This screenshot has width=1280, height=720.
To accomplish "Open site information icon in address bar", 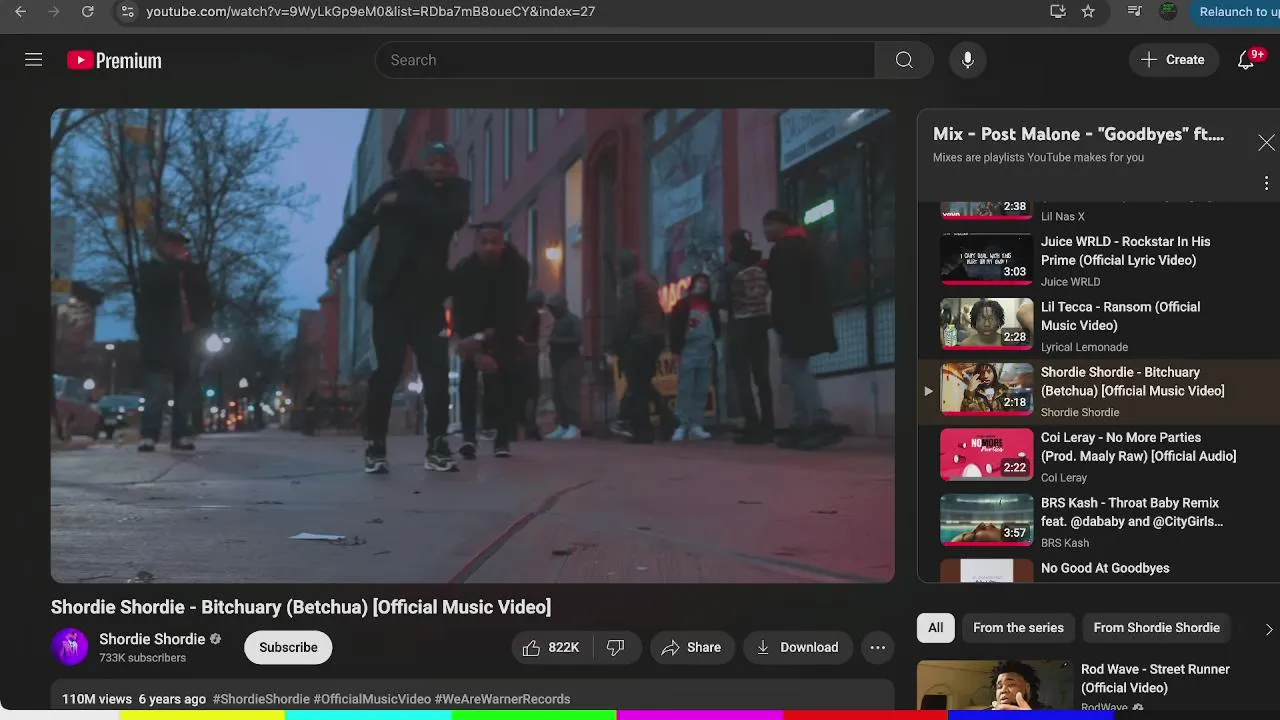I will 126,12.
